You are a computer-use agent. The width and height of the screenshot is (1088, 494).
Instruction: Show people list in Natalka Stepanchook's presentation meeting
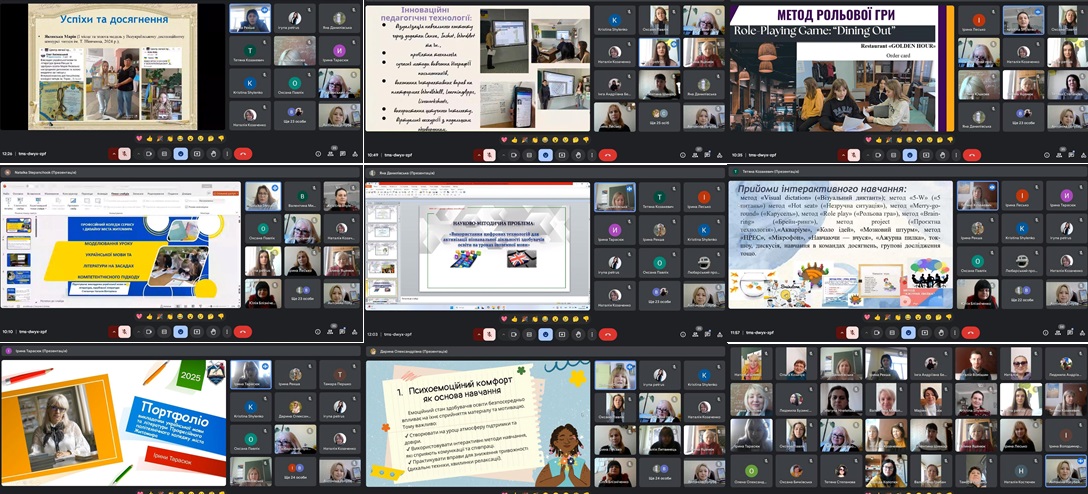[330, 331]
